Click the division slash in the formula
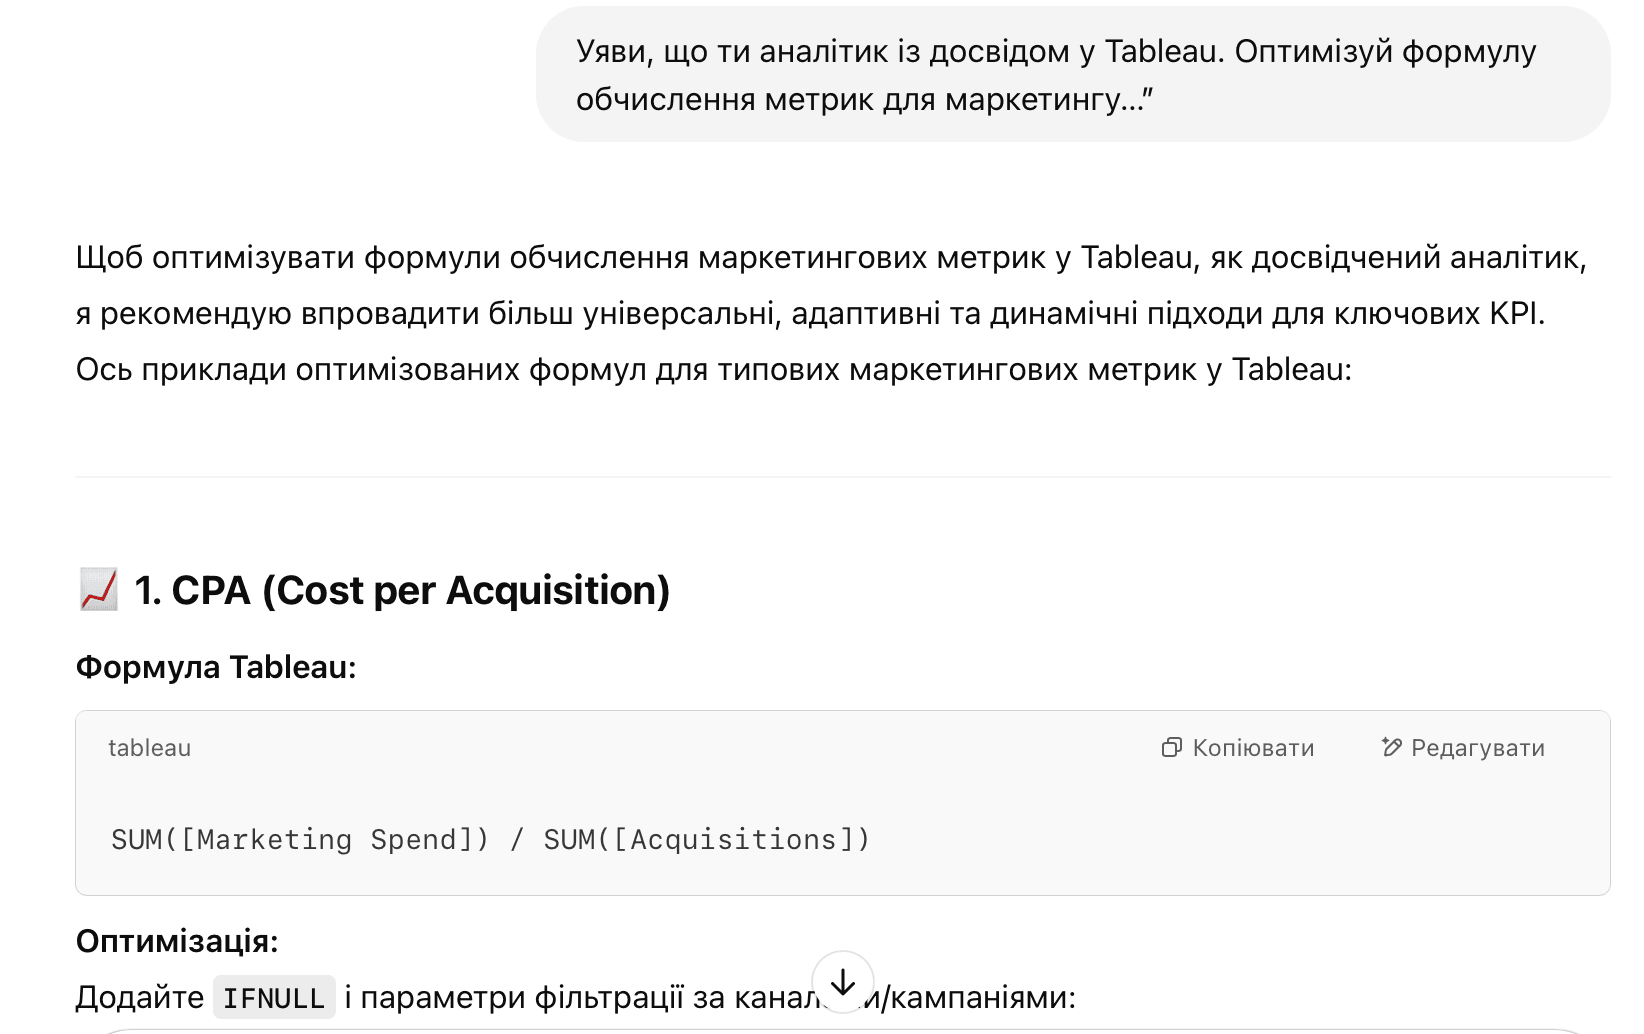The width and height of the screenshot is (1644, 1034). (x=517, y=839)
